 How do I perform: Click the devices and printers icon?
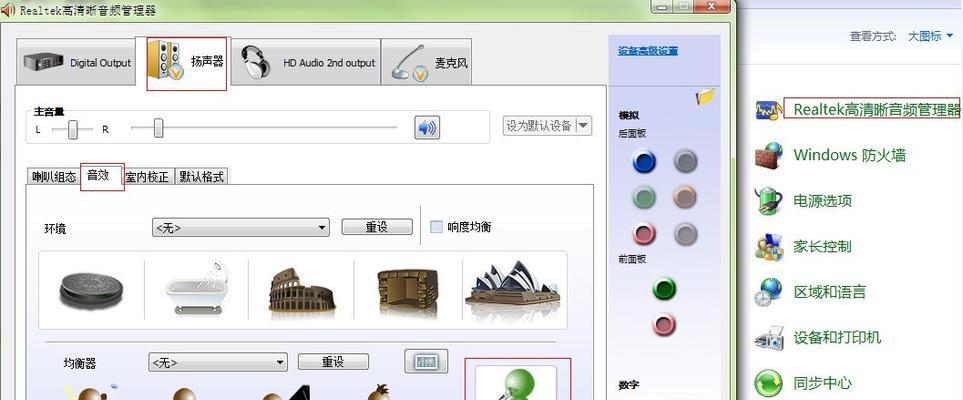coord(768,338)
